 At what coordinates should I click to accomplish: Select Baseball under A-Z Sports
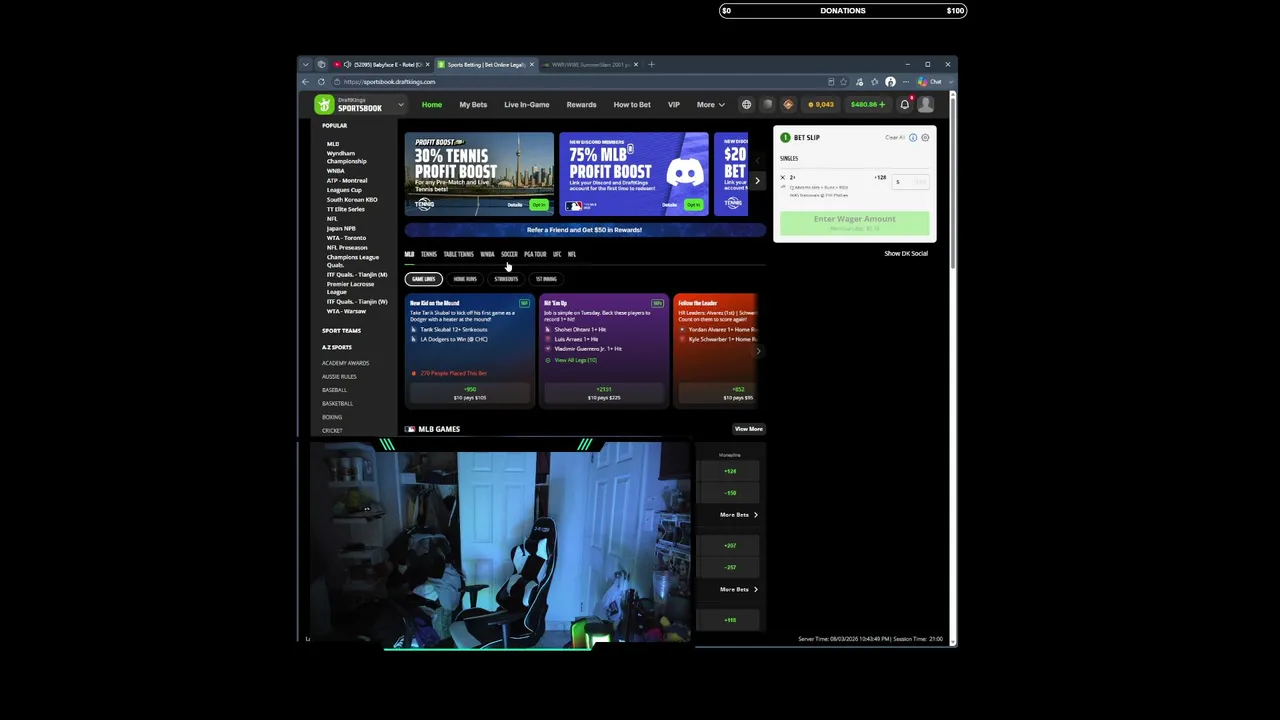click(334, 390)
